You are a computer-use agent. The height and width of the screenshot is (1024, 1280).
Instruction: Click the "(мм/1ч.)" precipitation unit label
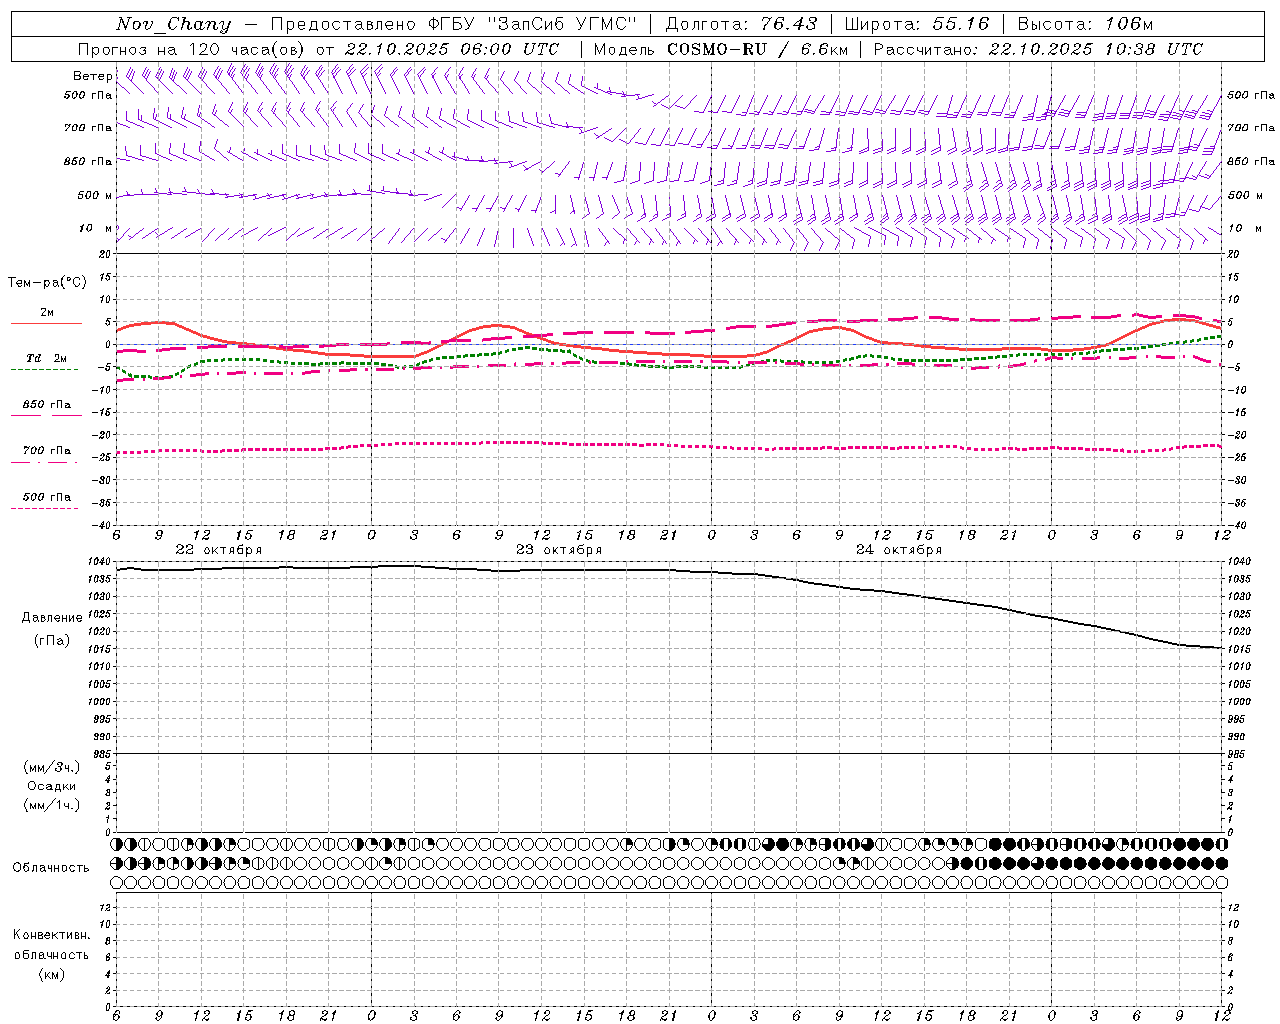(52, 805)
